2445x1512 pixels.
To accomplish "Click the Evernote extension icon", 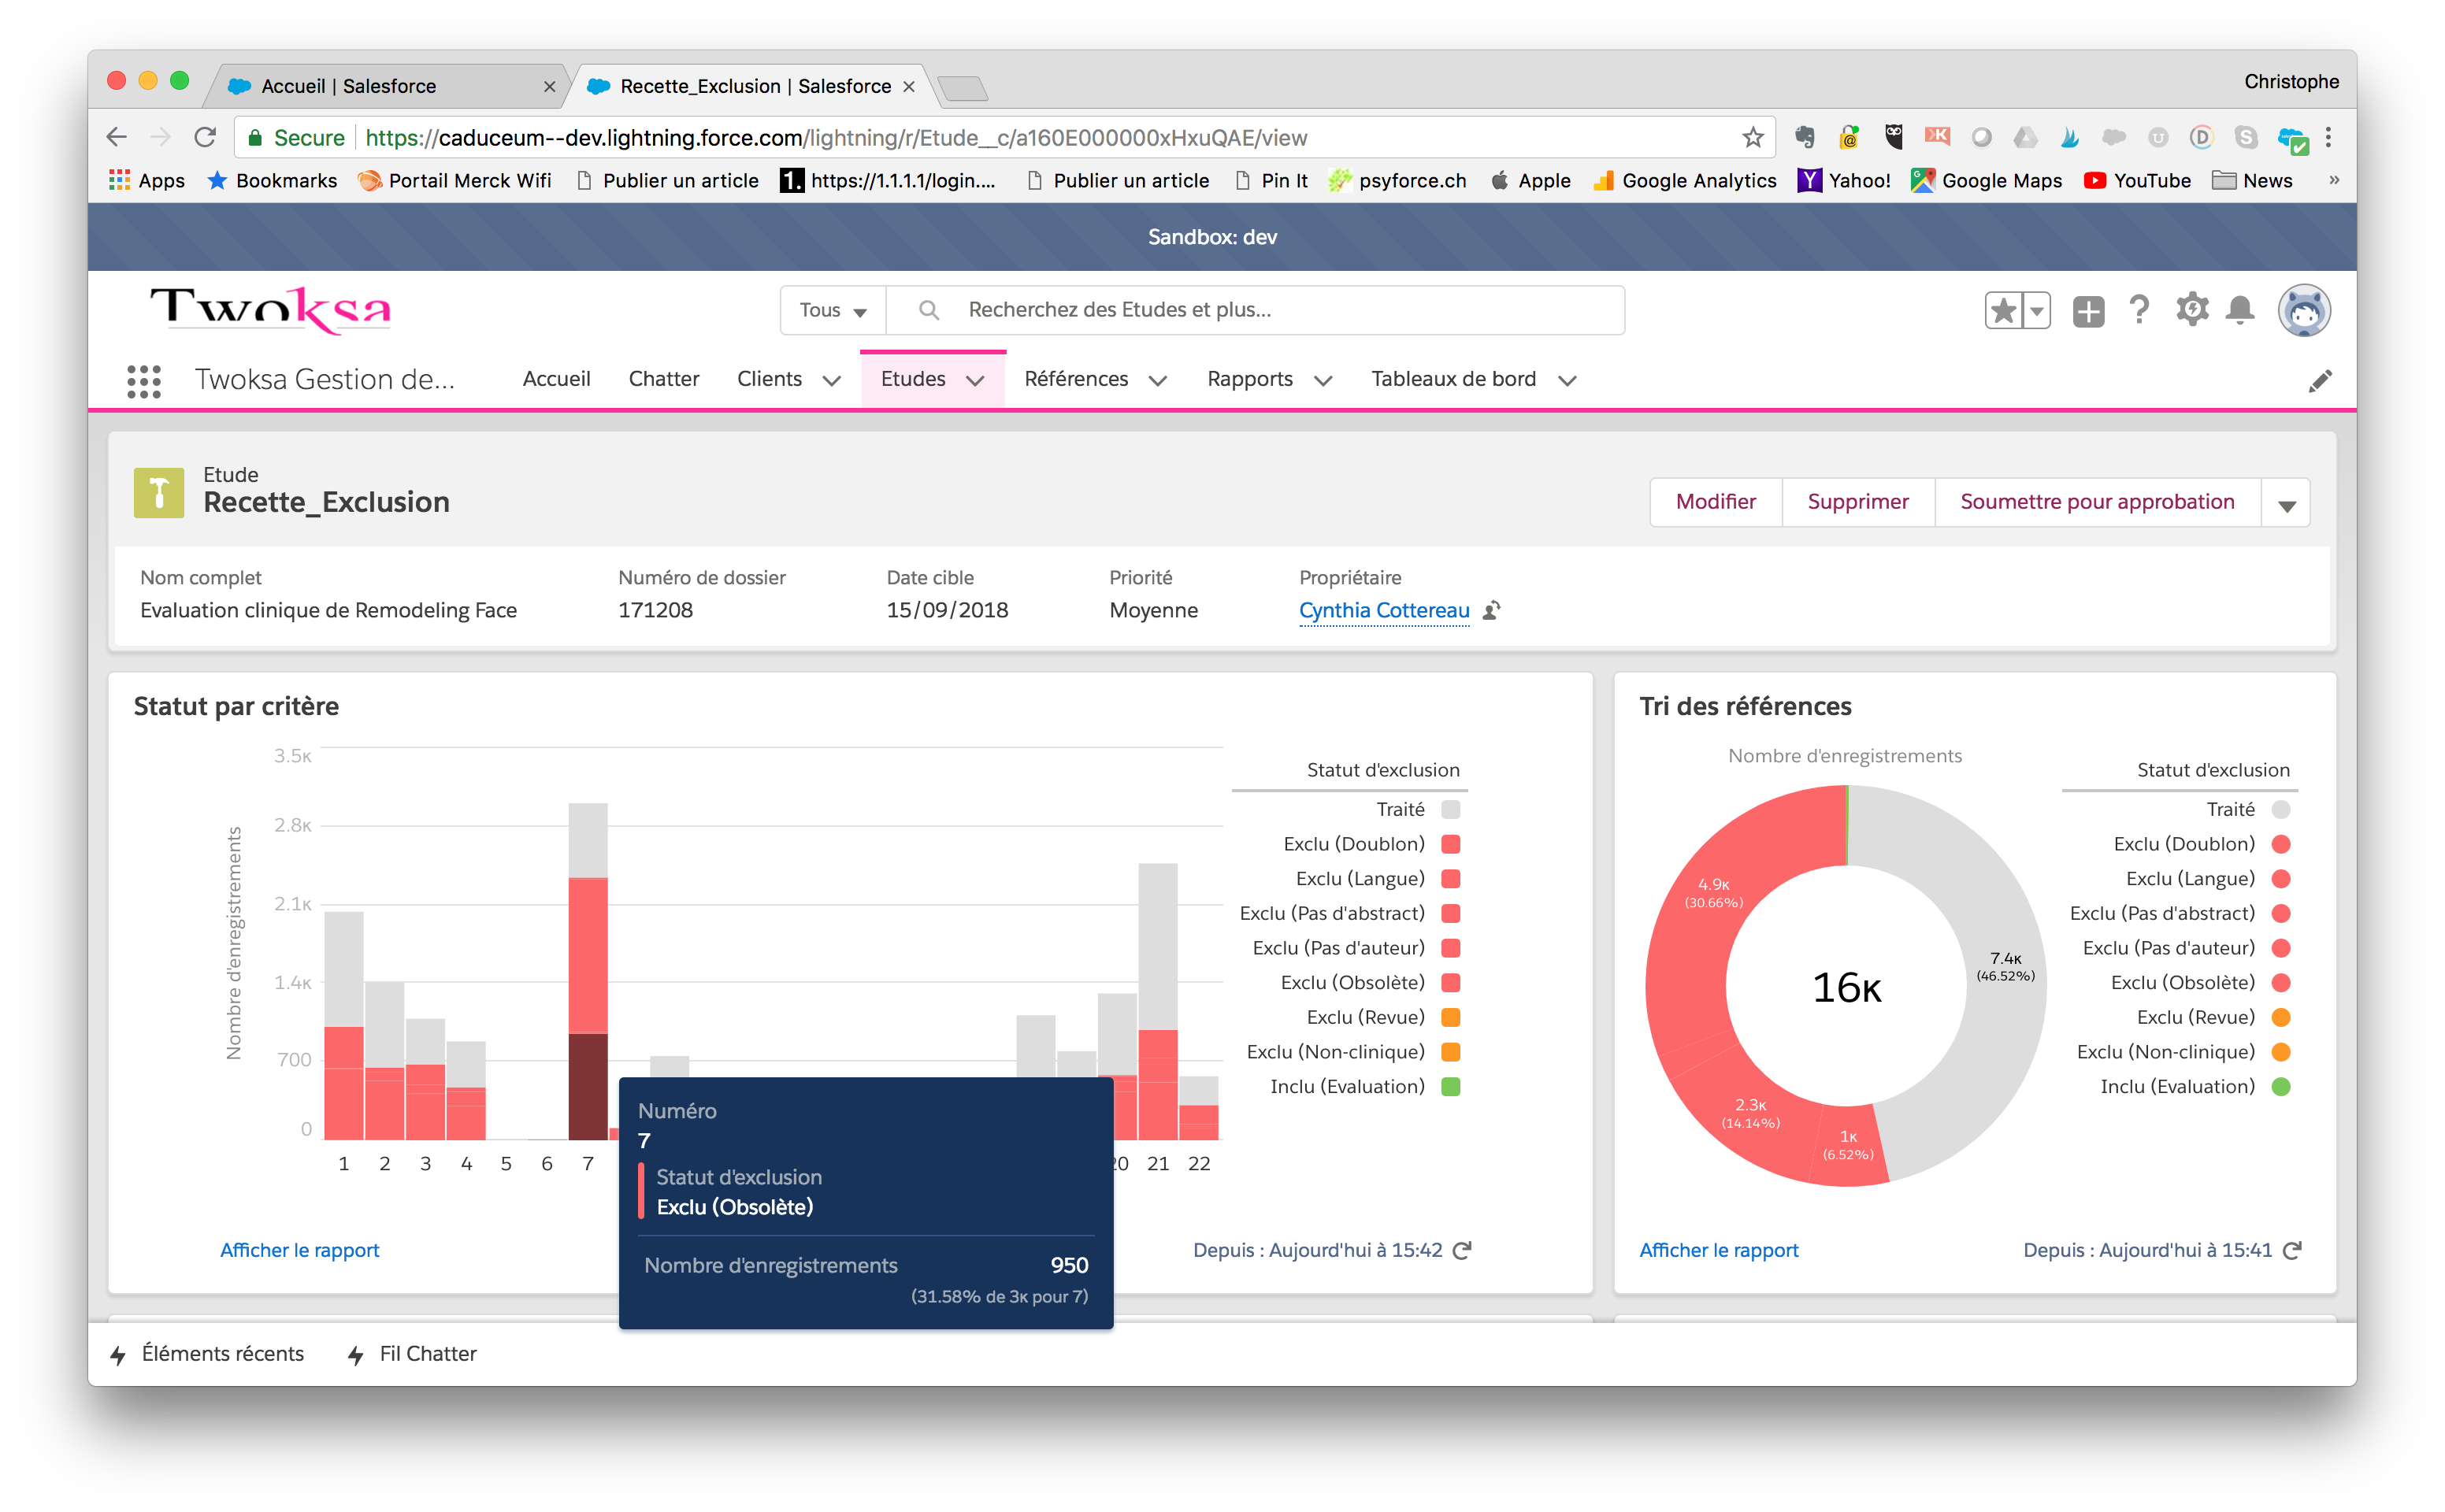I will pos(1805,137).
